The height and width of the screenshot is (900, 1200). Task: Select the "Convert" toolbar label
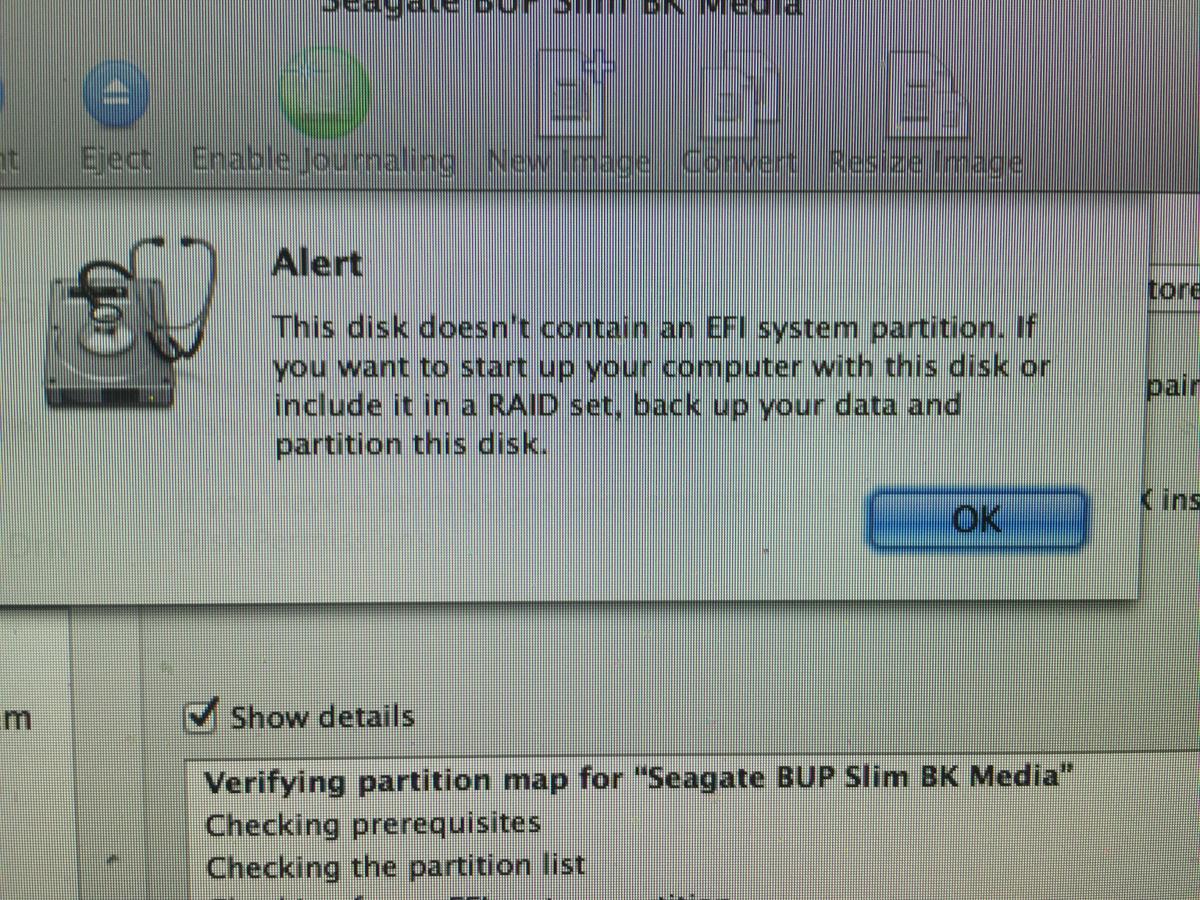click(740, 163)
